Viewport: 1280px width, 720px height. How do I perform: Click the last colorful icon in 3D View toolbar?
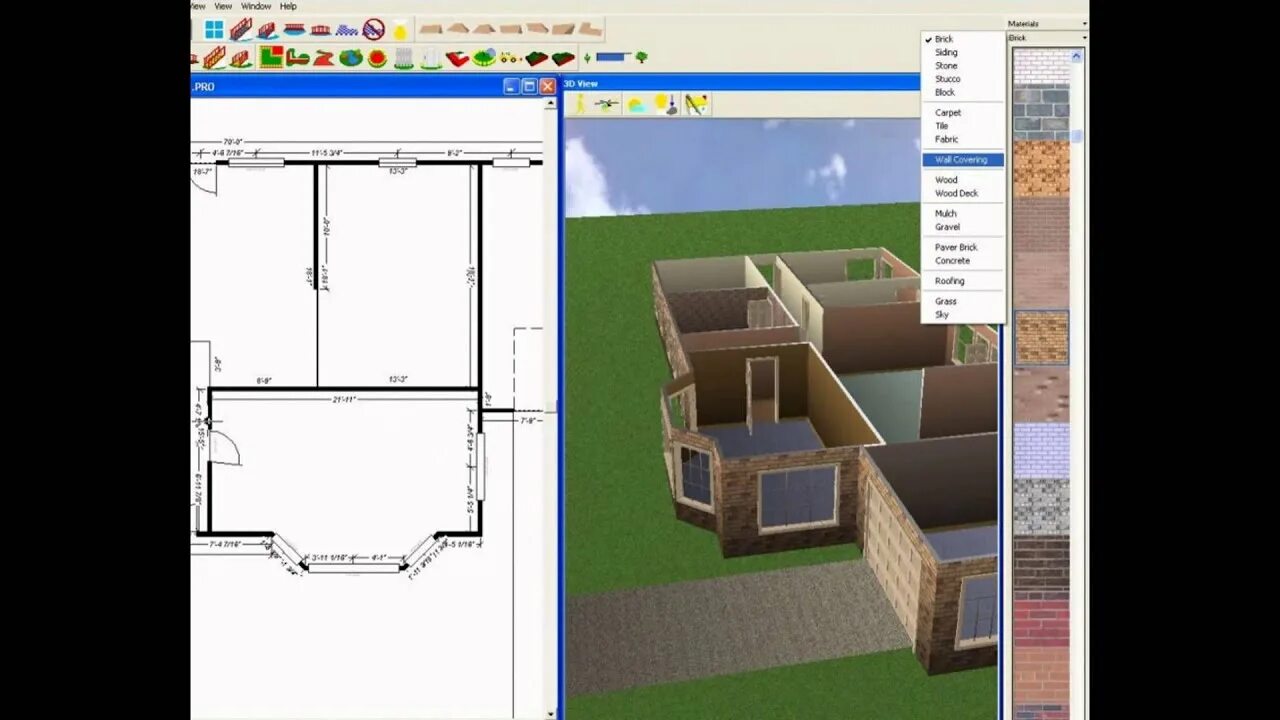tap(697, 104)
